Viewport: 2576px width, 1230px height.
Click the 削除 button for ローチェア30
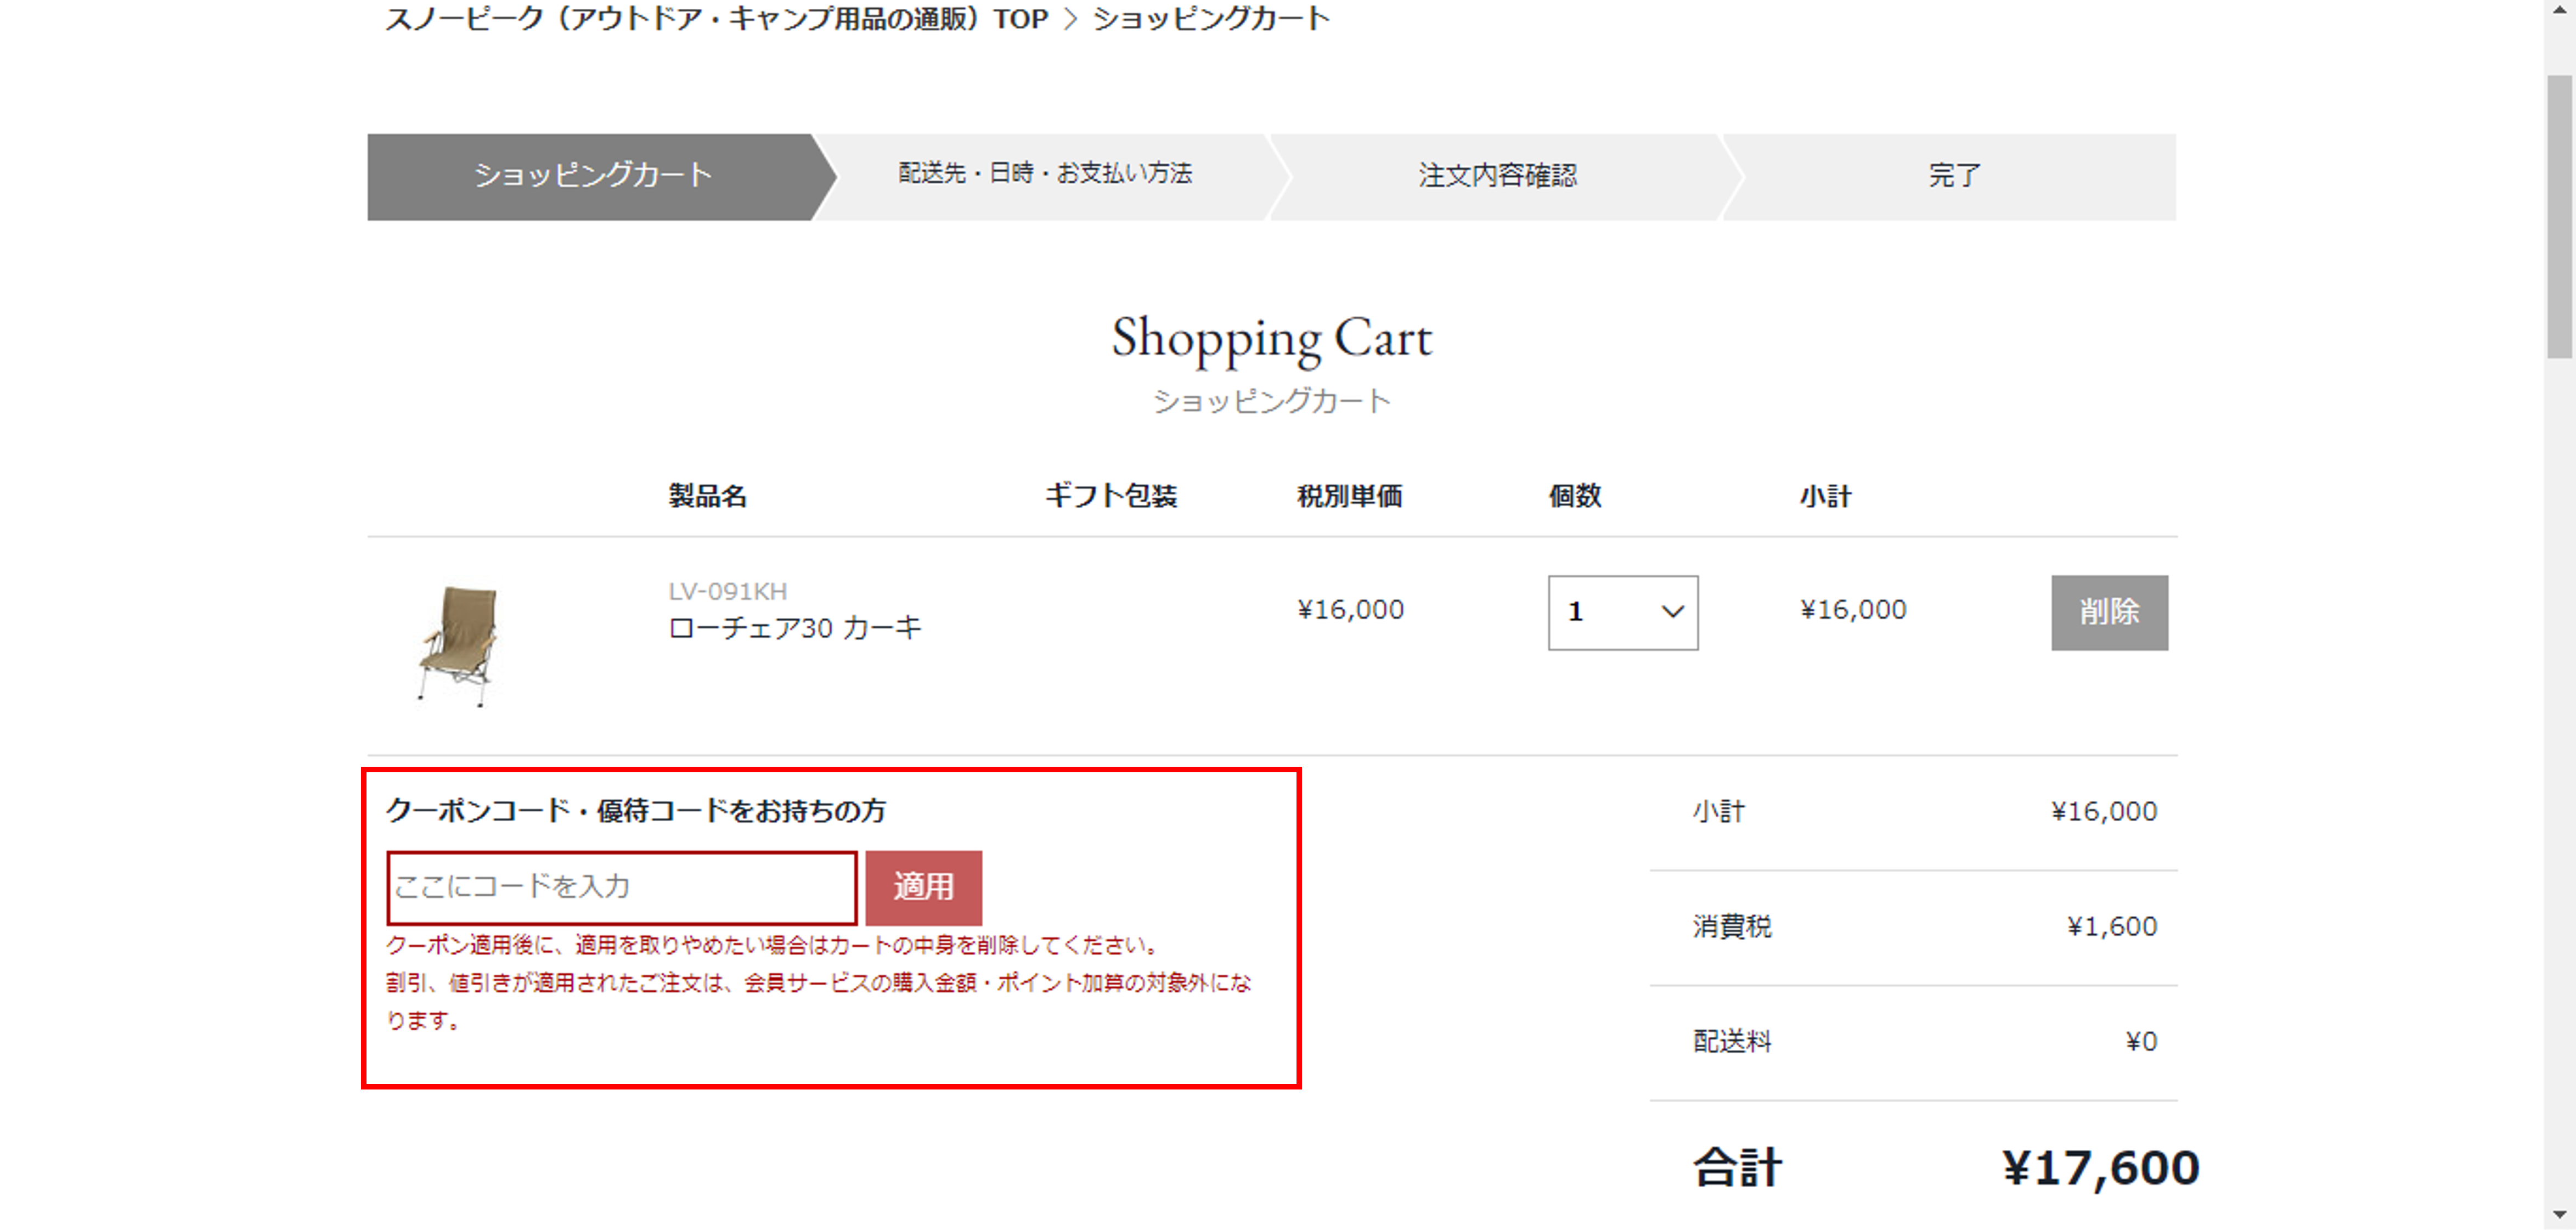pos(2109,612)
